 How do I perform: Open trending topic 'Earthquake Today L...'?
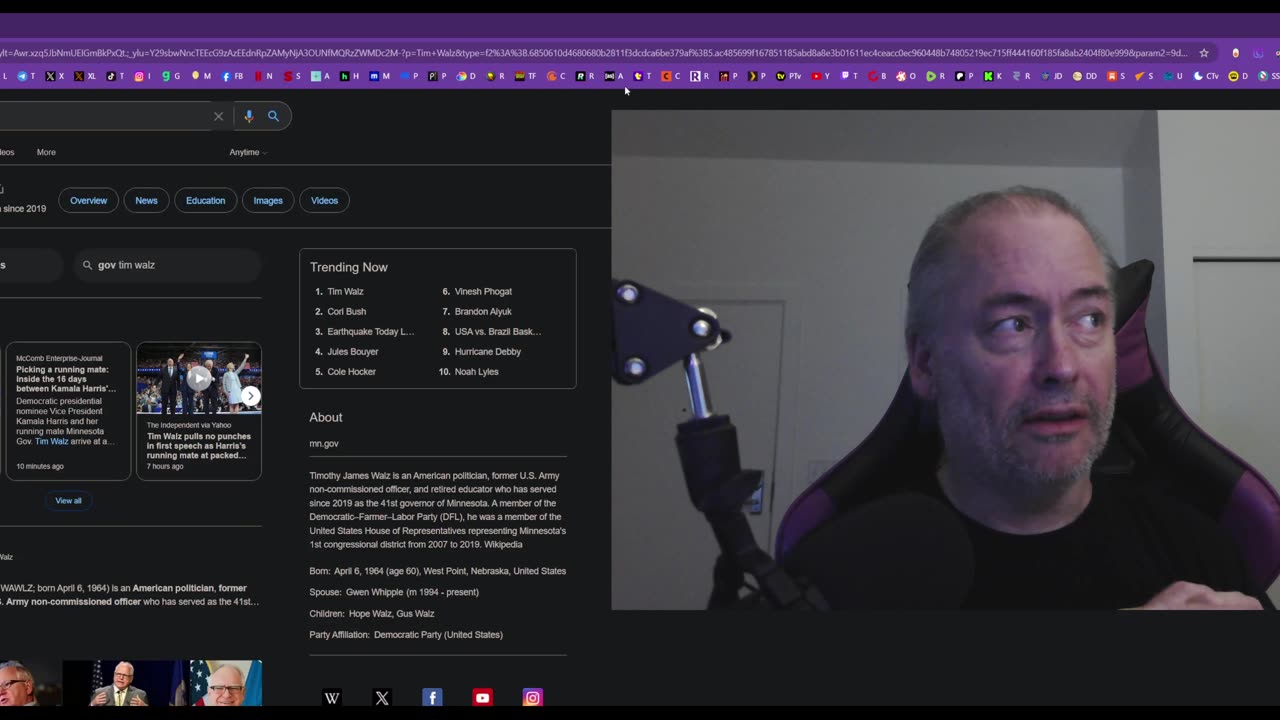[370, 331]
